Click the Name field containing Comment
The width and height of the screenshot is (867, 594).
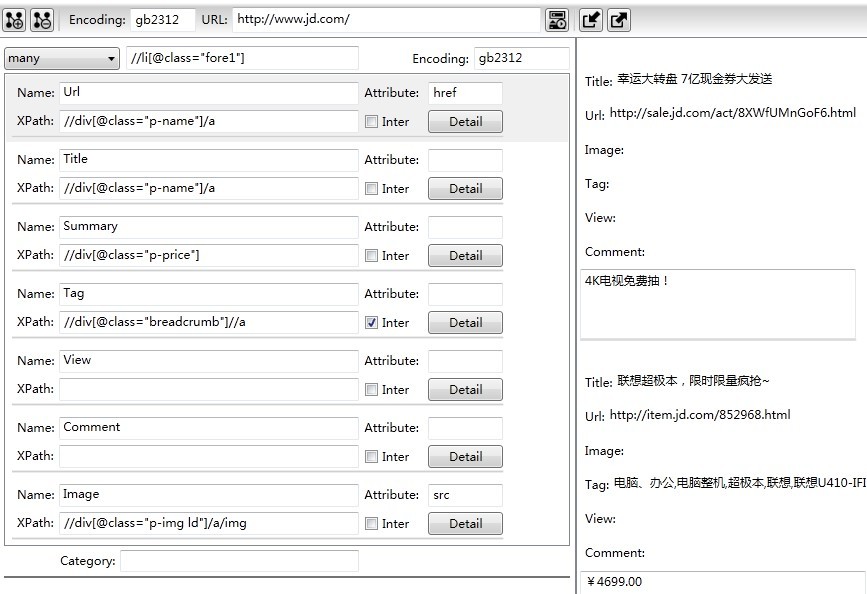click(208, 428)
